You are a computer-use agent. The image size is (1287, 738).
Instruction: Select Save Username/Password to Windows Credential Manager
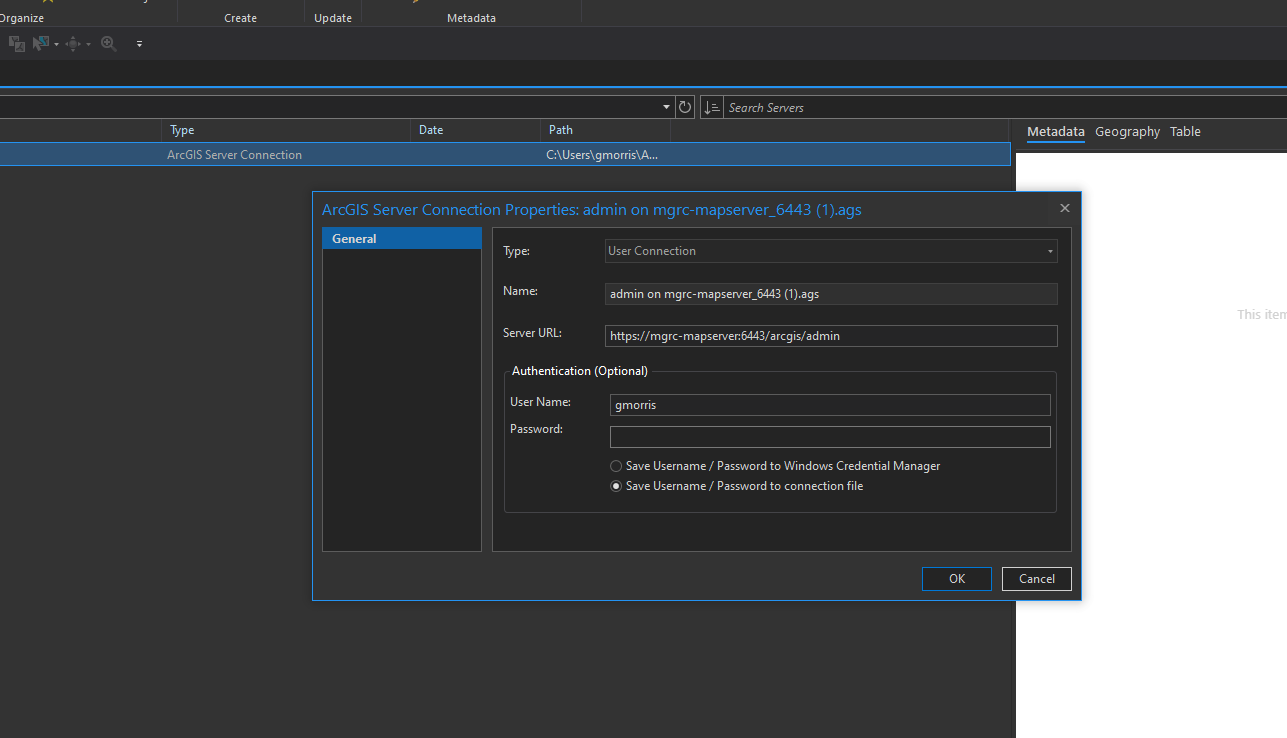[x=616, y=465]
